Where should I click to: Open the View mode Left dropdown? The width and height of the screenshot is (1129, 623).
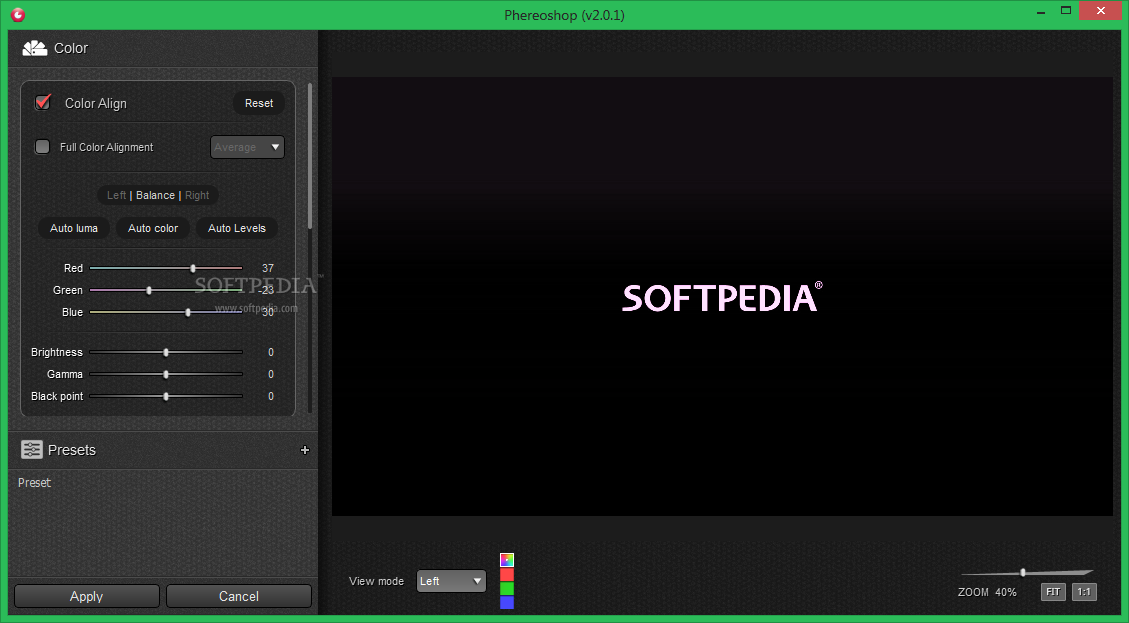(x=451, y=581)
